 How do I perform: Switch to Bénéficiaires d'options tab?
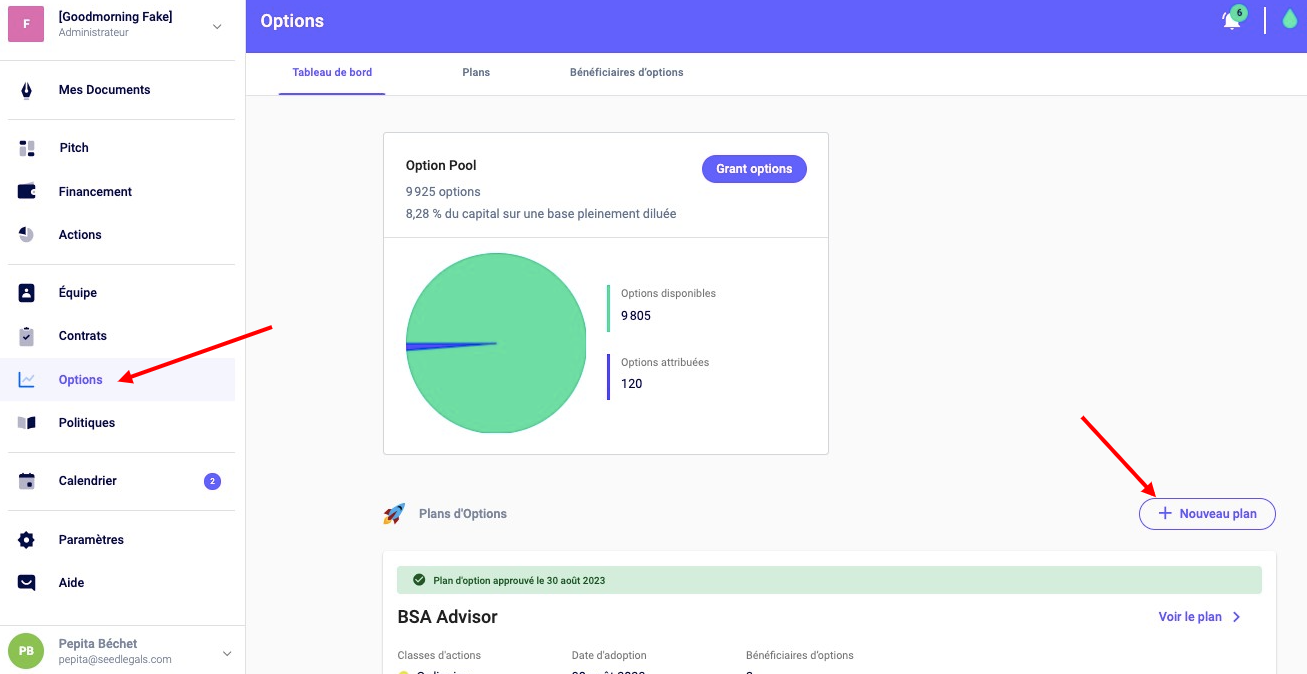626,73
